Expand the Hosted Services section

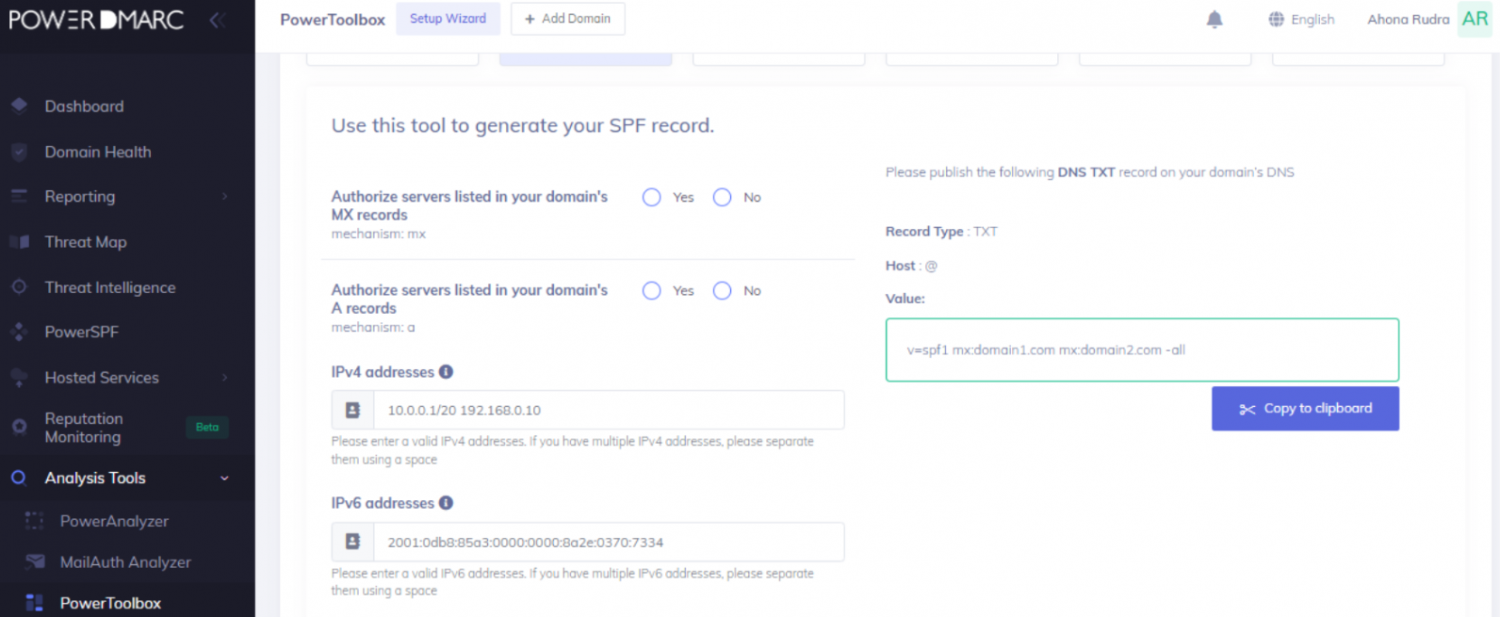(102, 377)
